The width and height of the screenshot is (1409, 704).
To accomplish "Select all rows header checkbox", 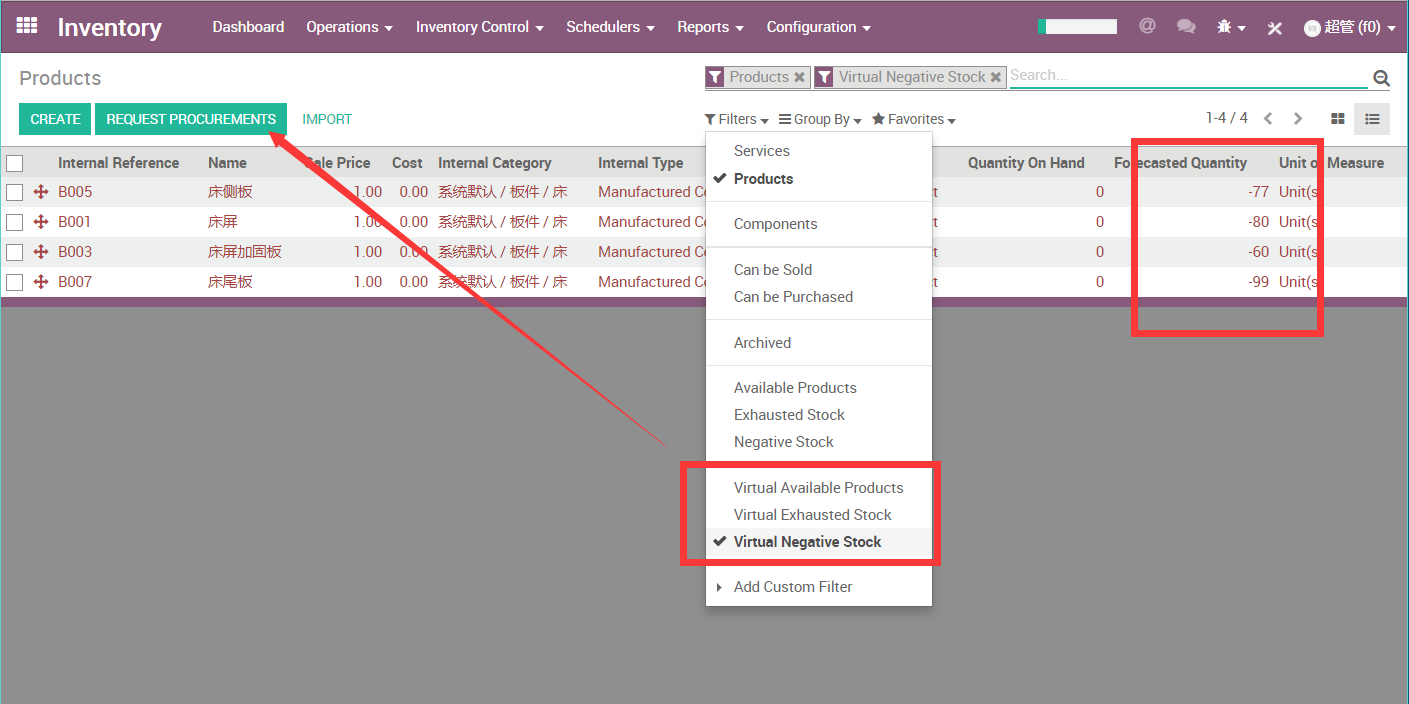I will coord(15,163).
